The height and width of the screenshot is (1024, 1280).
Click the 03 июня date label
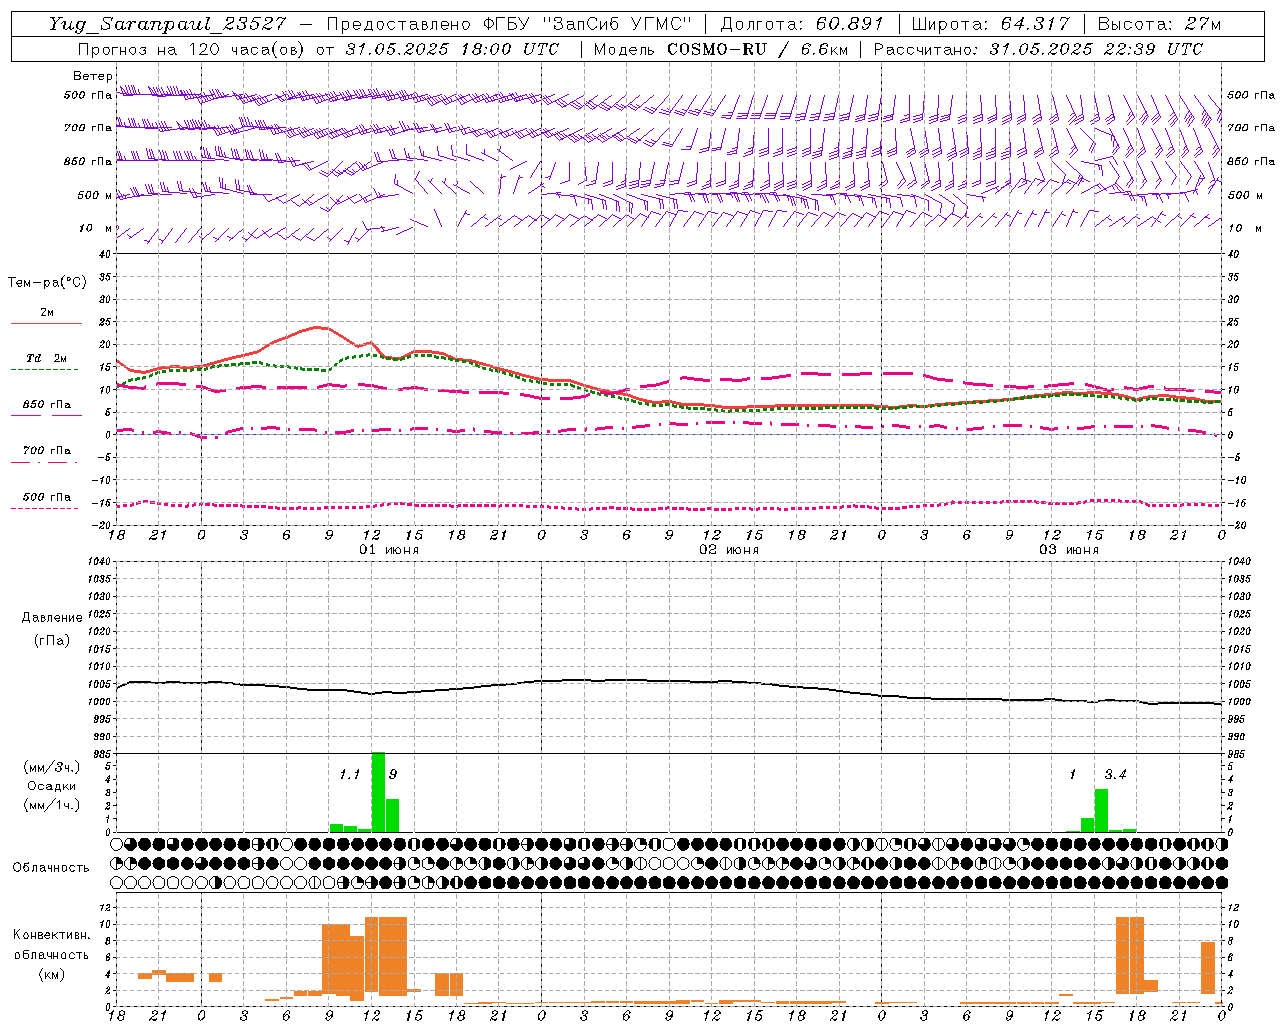[x=1069, y=550]
